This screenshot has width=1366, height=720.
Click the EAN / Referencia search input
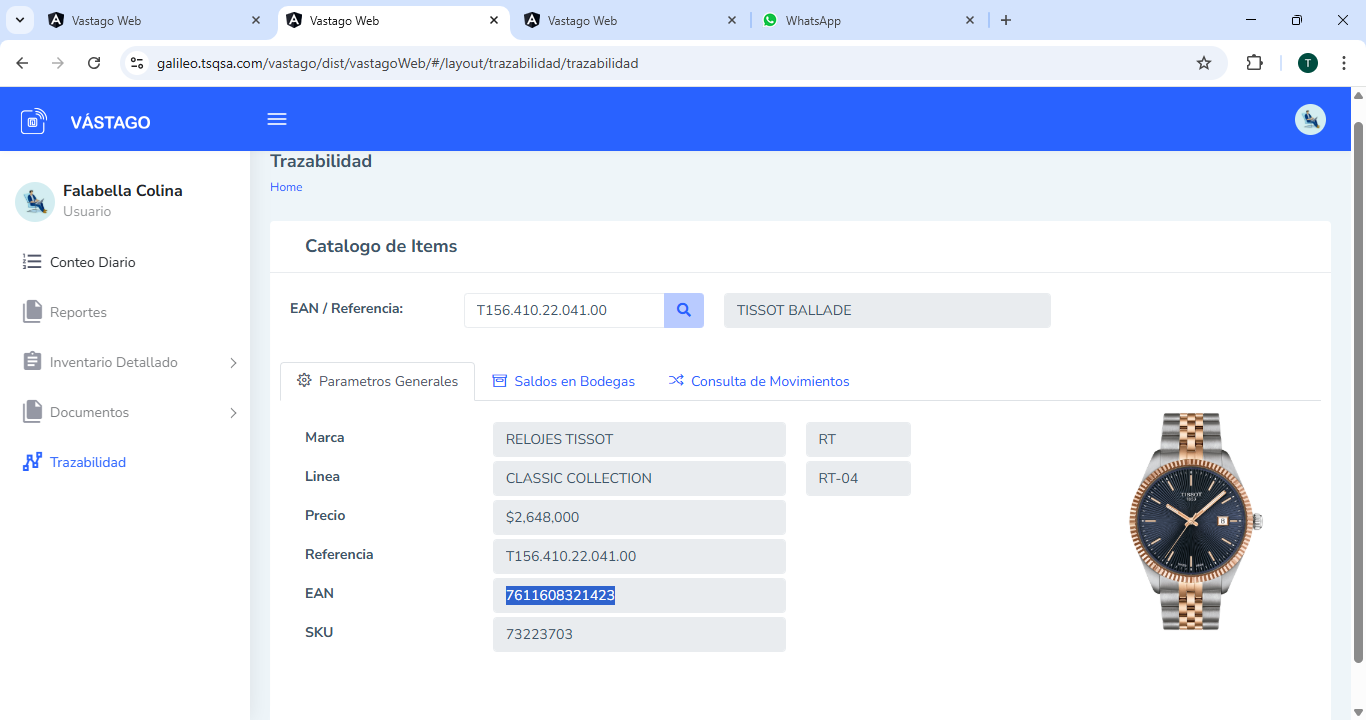[x=564, y=310]
